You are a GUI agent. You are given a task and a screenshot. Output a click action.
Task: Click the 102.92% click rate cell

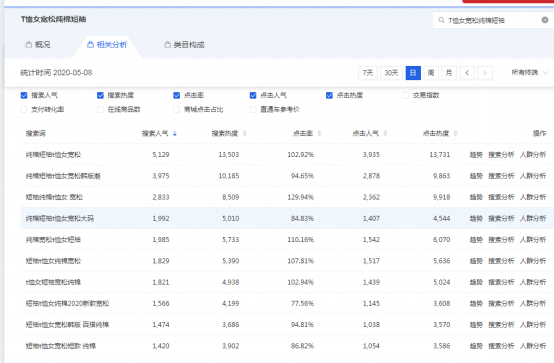coord(300,154)
